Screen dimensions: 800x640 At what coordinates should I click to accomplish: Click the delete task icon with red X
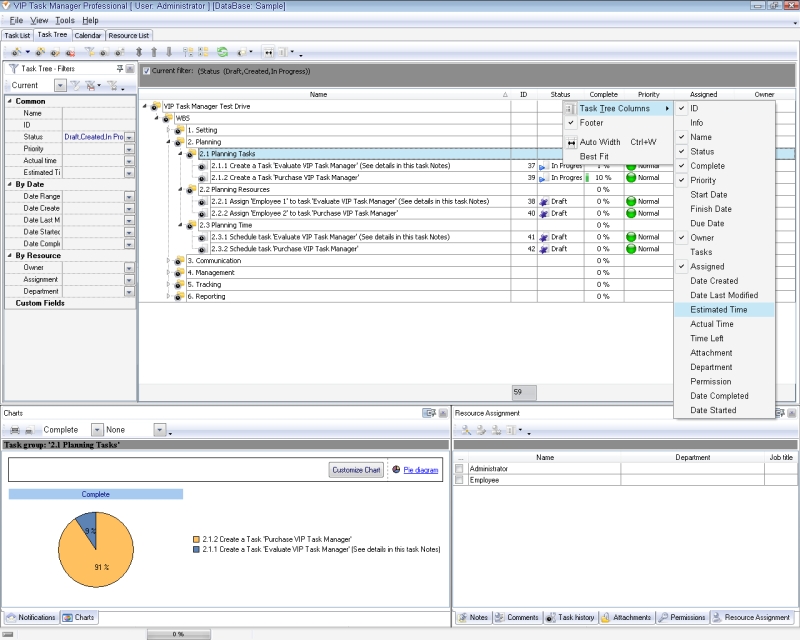[70, 52]
